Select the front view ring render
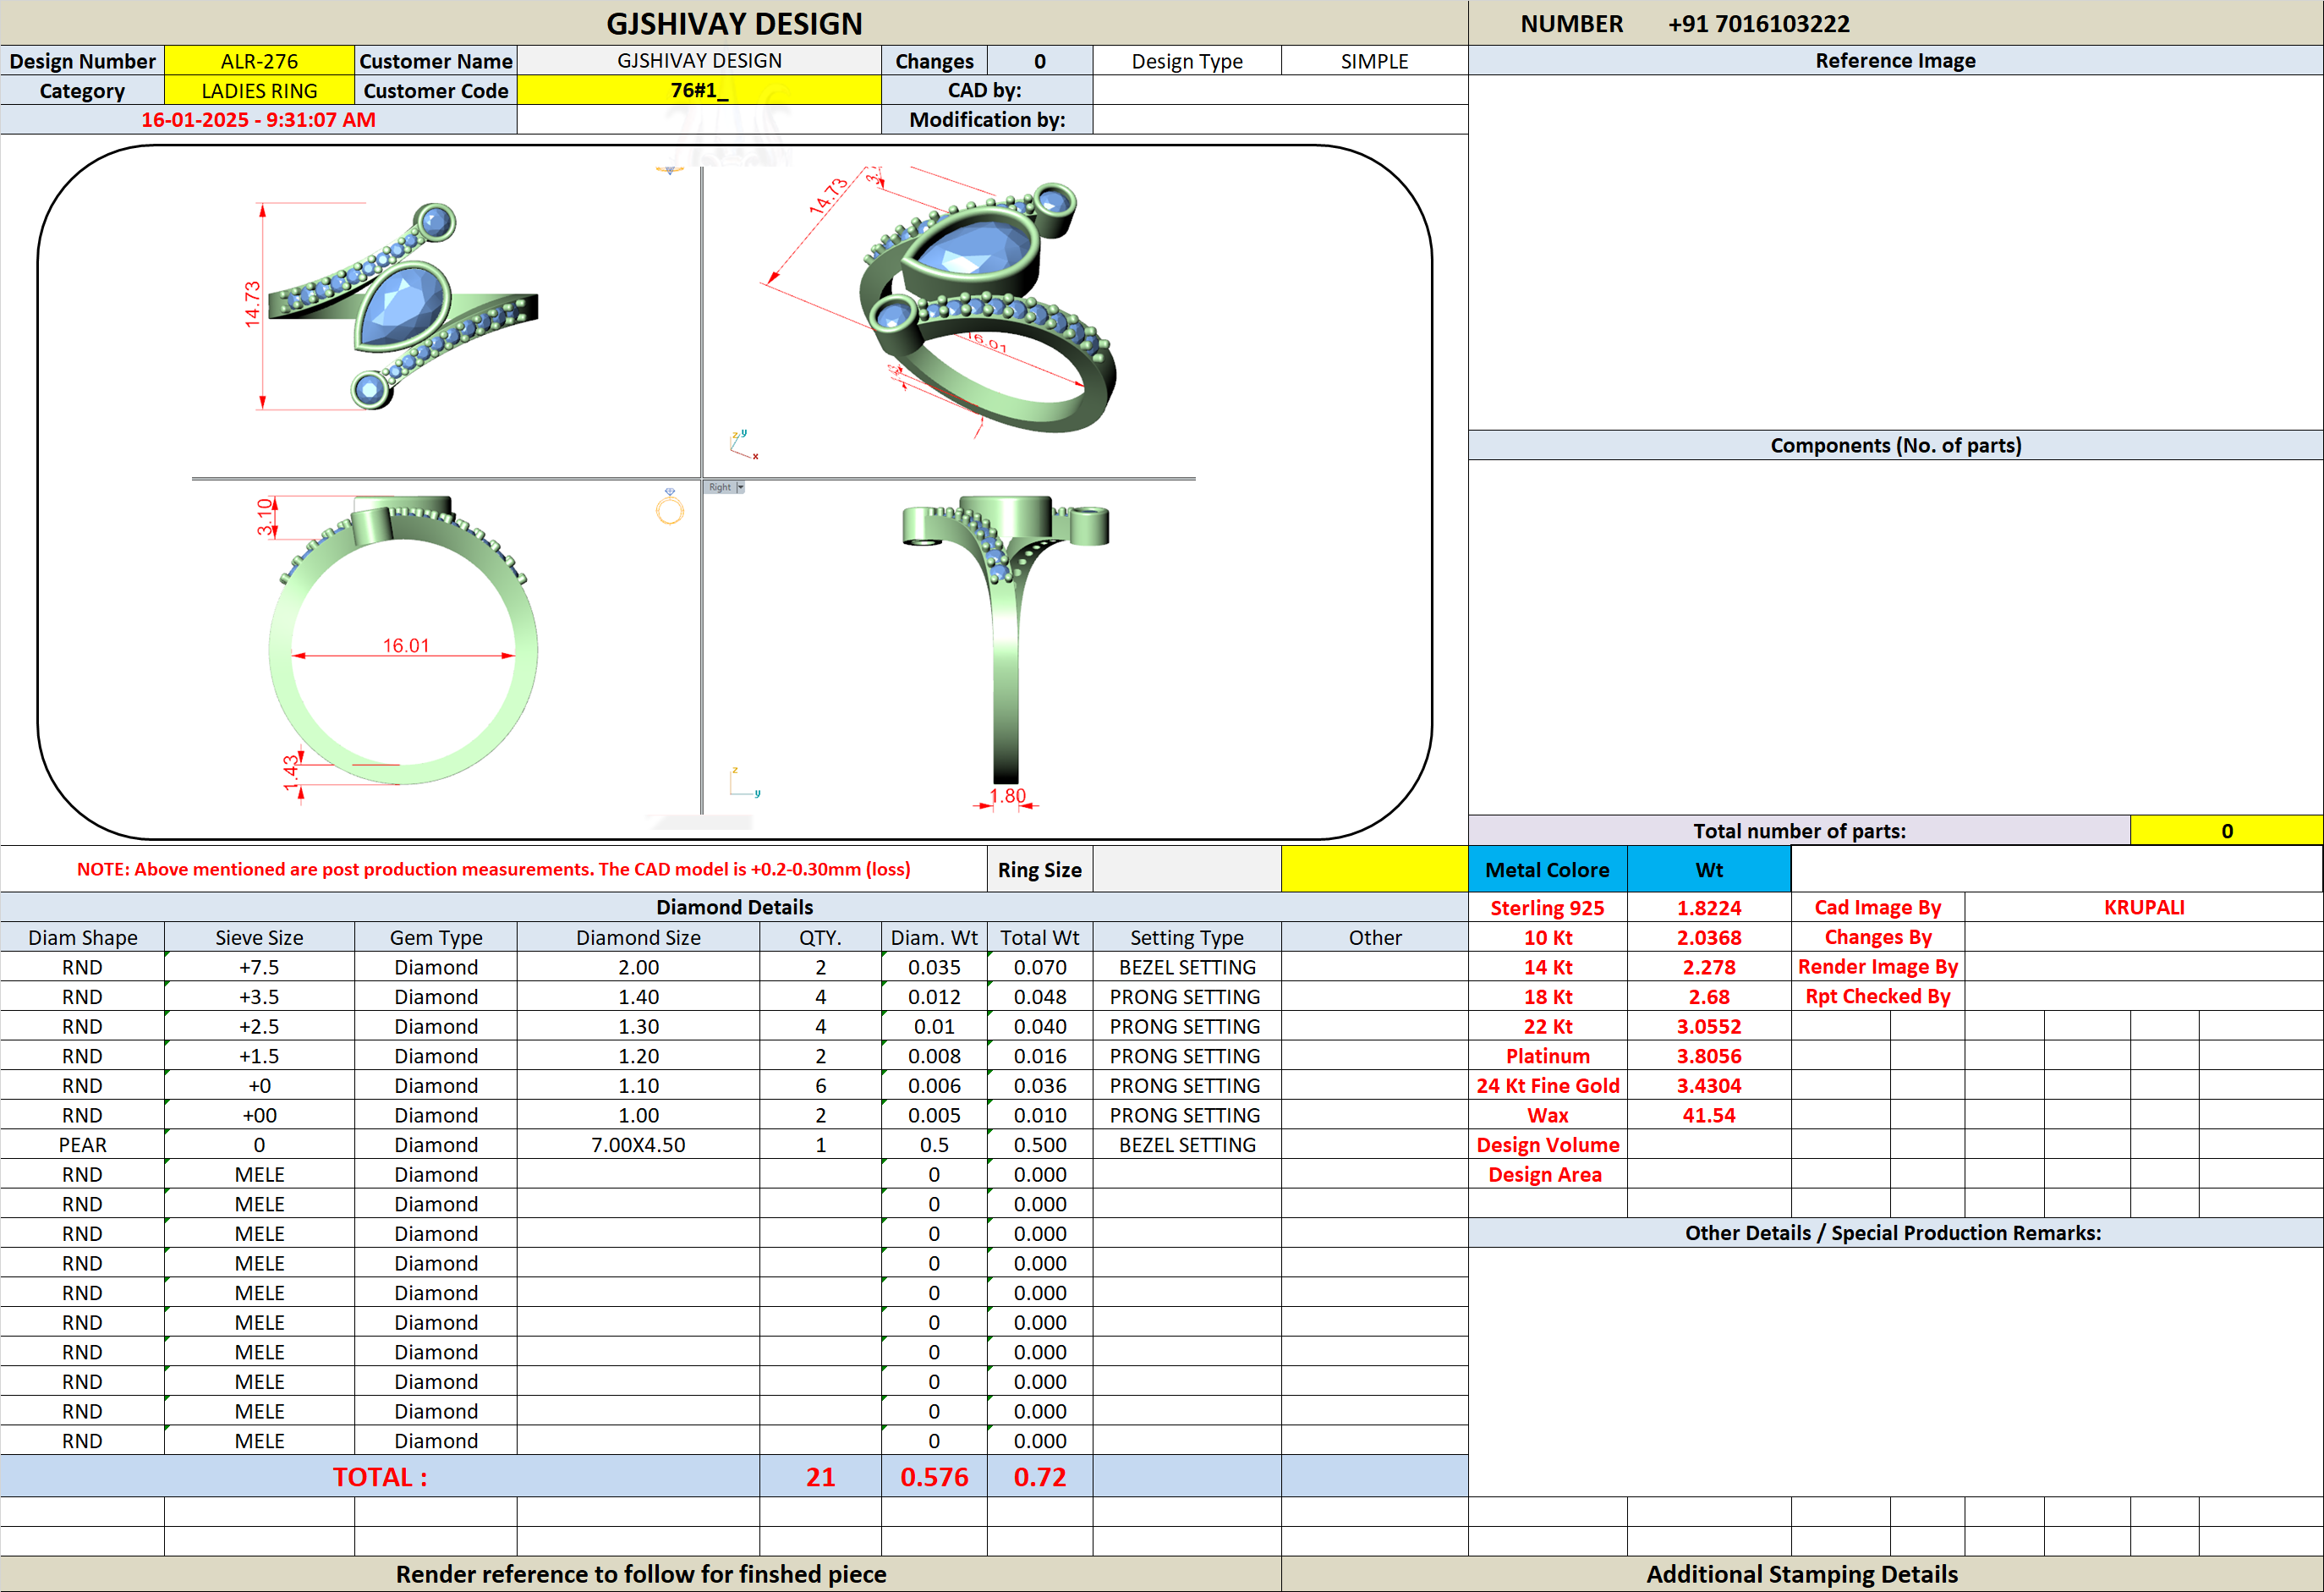The width and height of the screenshot is (2324, 1592). coord(403,640)
